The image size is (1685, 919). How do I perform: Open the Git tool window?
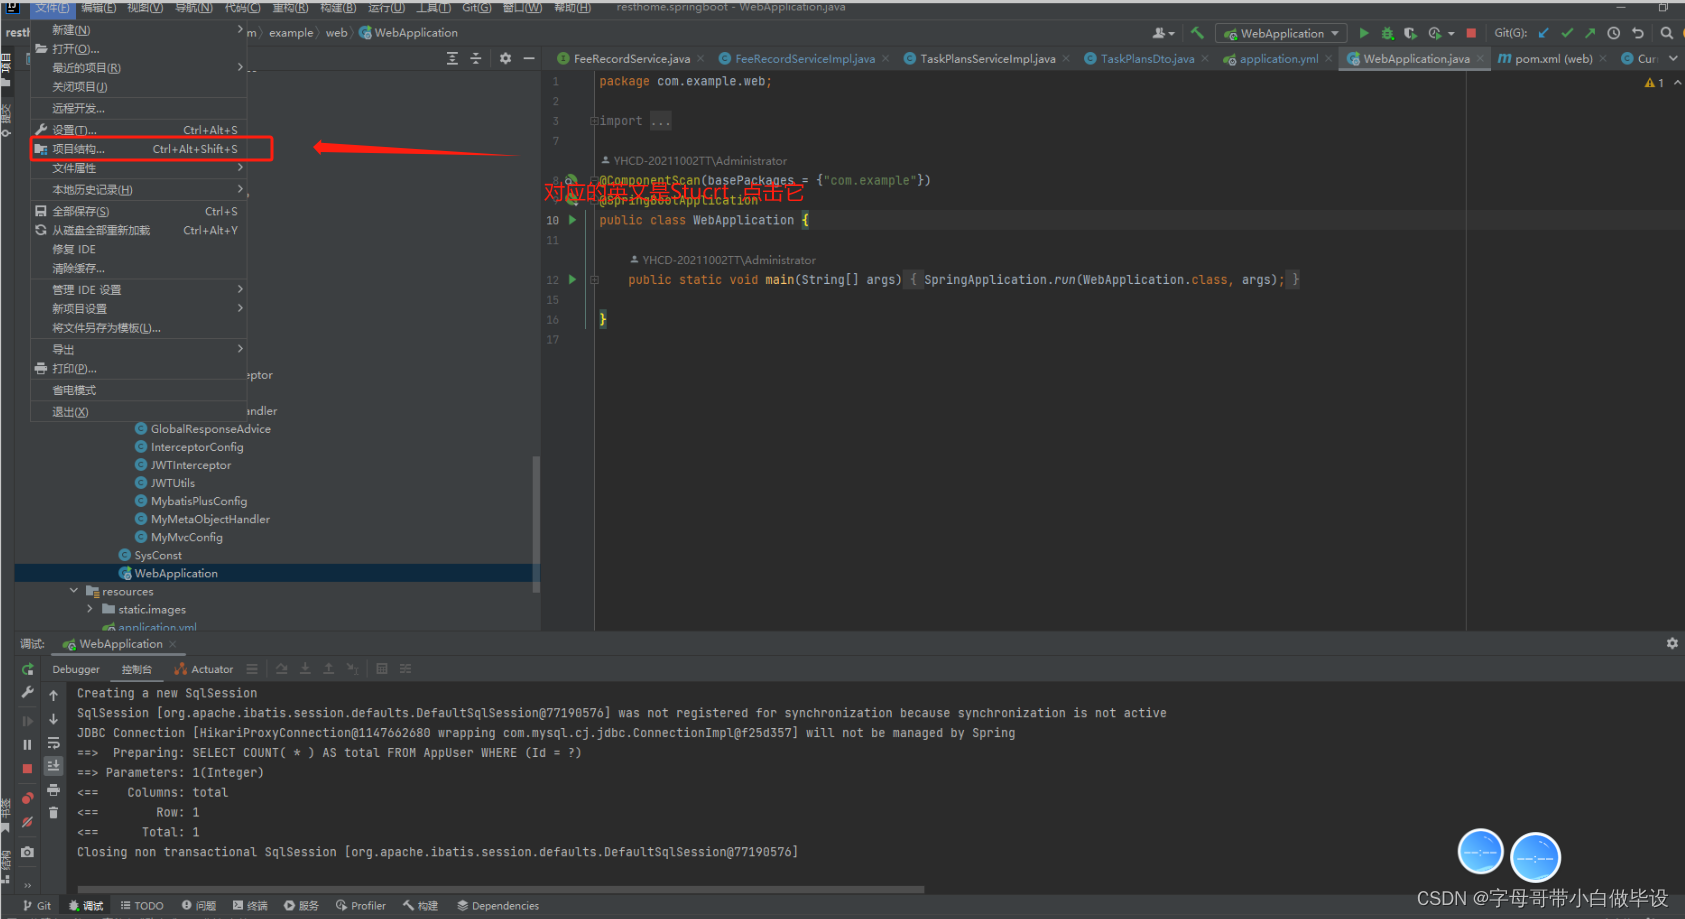point(37,905)
